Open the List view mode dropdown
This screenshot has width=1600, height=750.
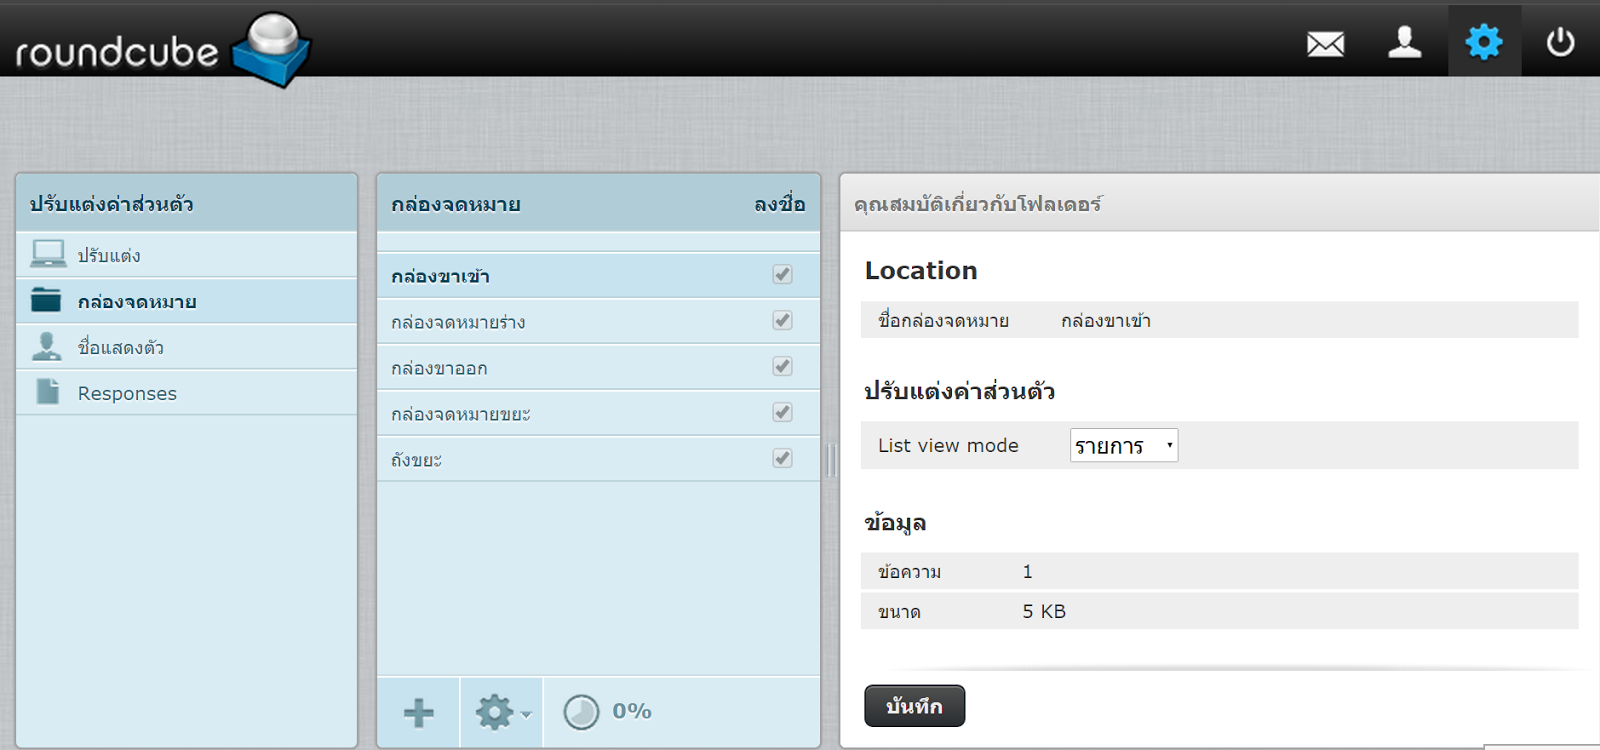tap(1123, 446)
